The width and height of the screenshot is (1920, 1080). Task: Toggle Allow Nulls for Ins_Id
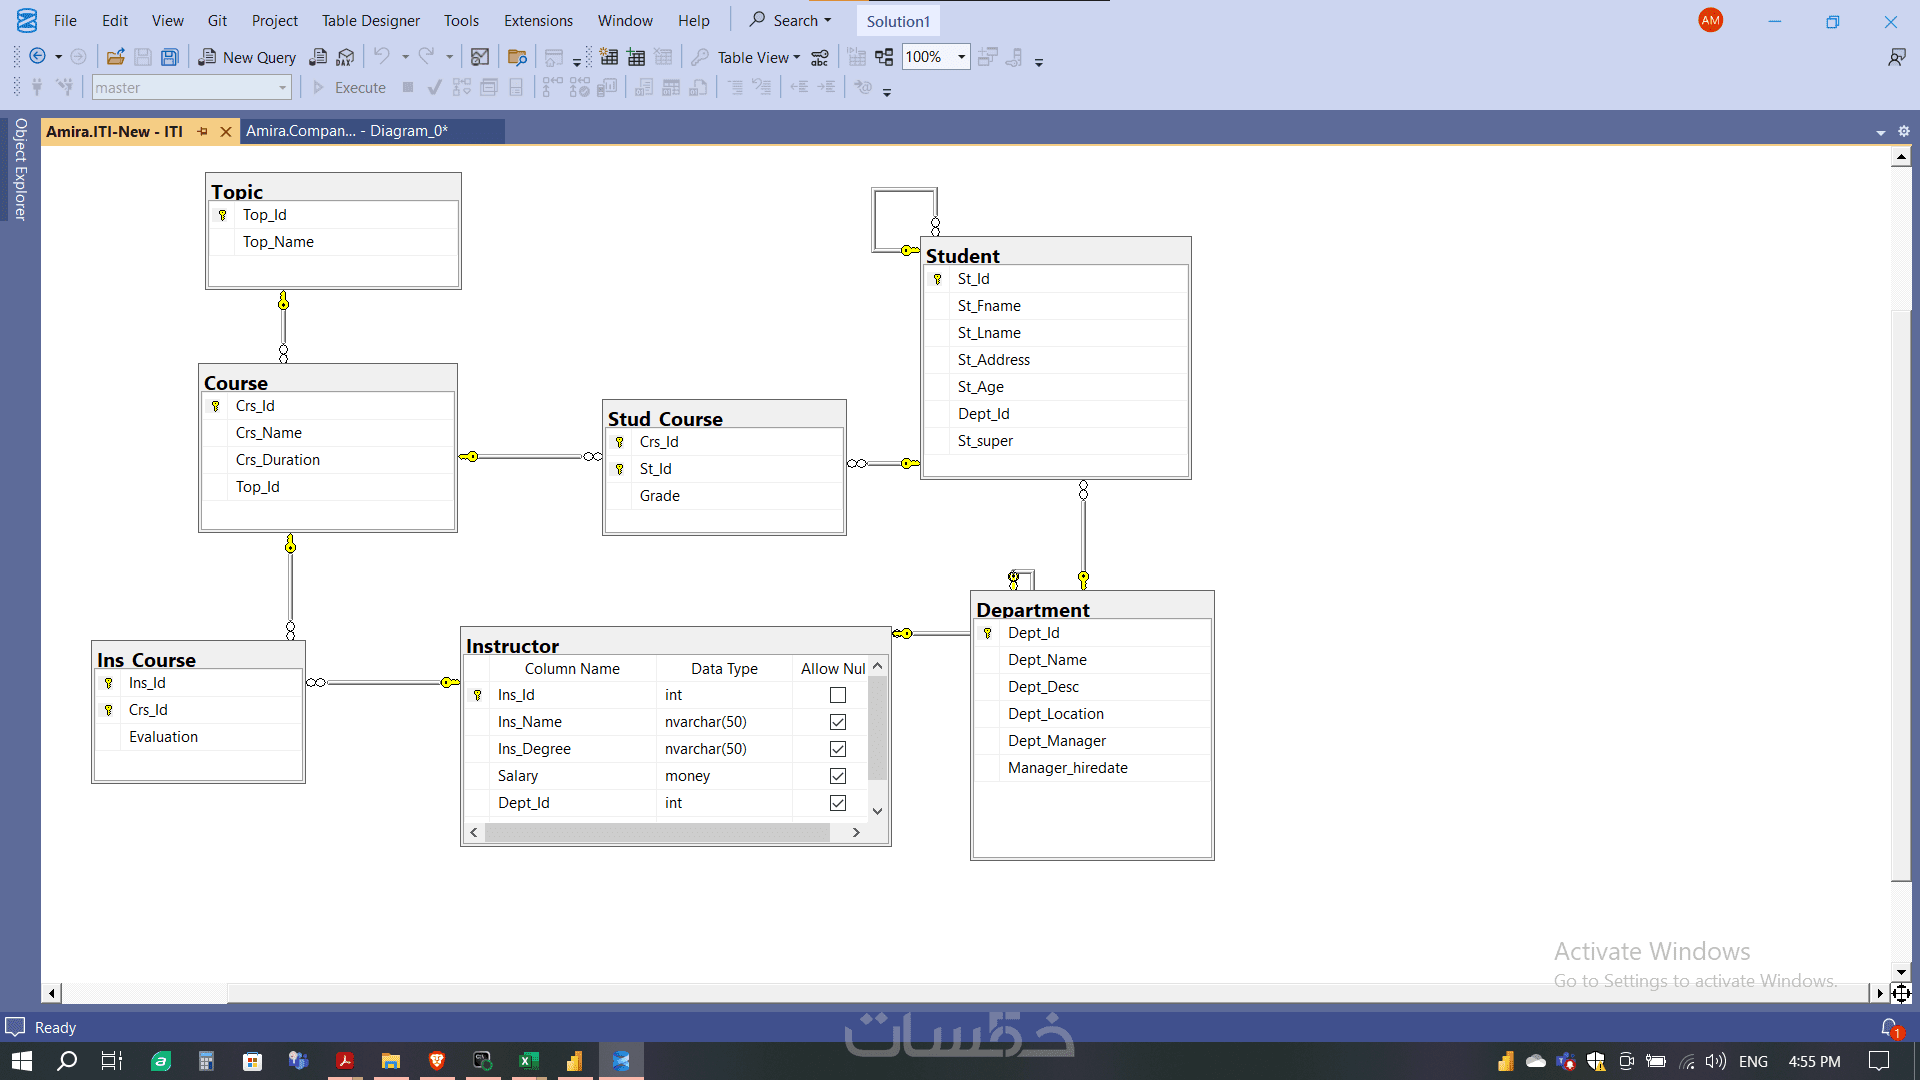(838, 695)
